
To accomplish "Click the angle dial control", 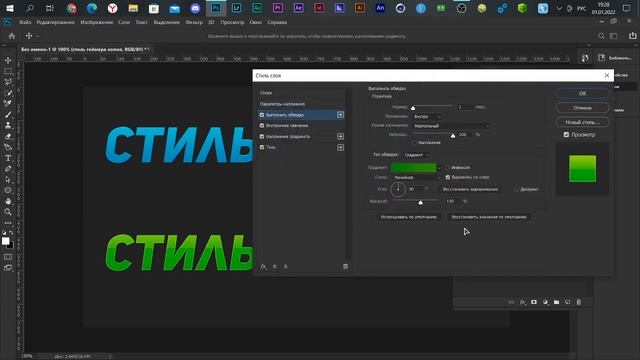I will (398, 189).
